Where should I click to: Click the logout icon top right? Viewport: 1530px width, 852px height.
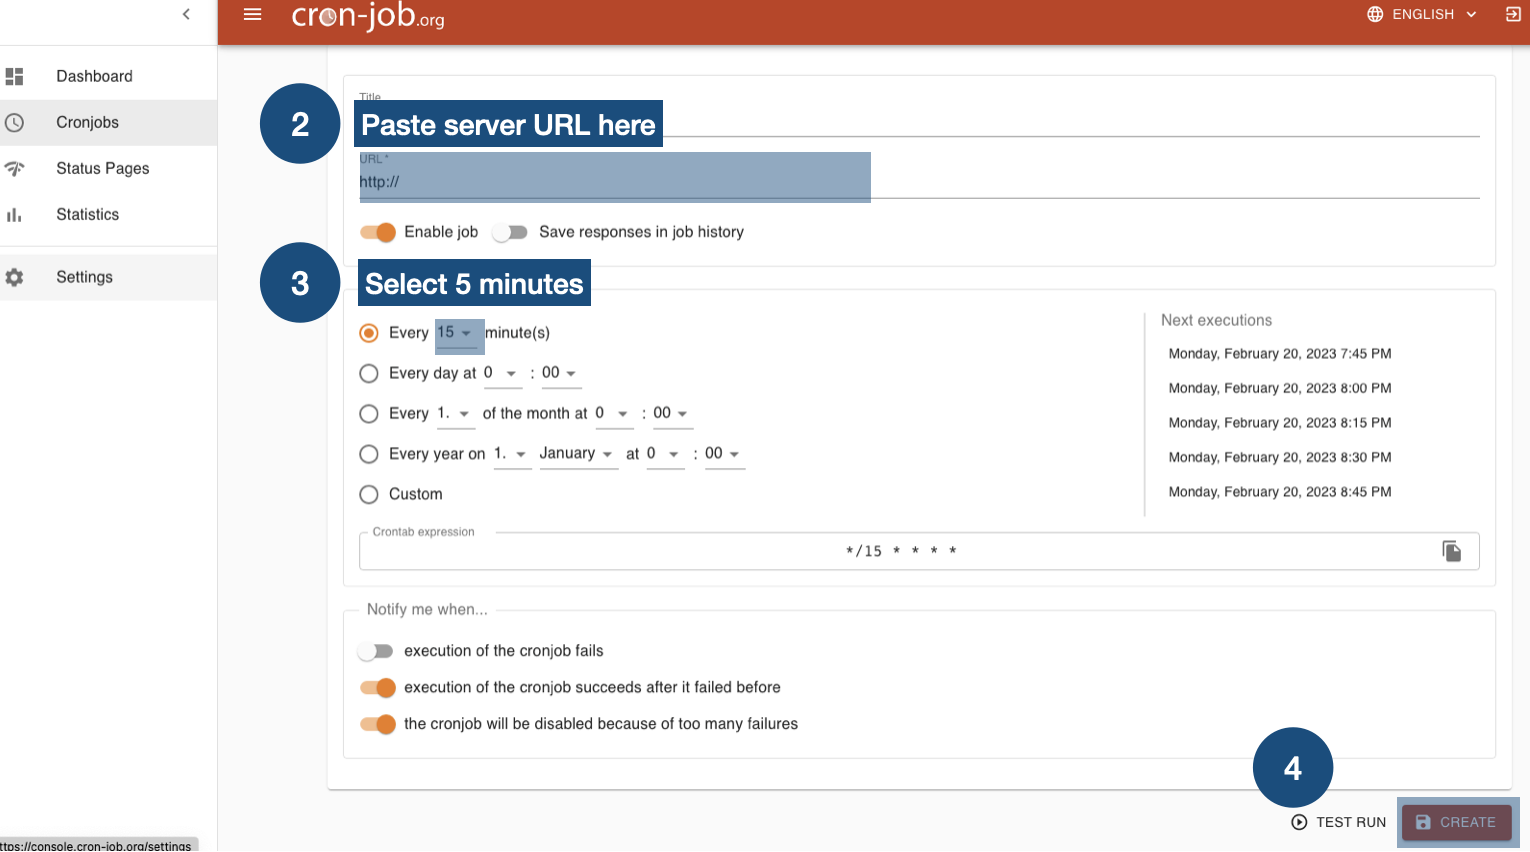[x=1513, y=14]
